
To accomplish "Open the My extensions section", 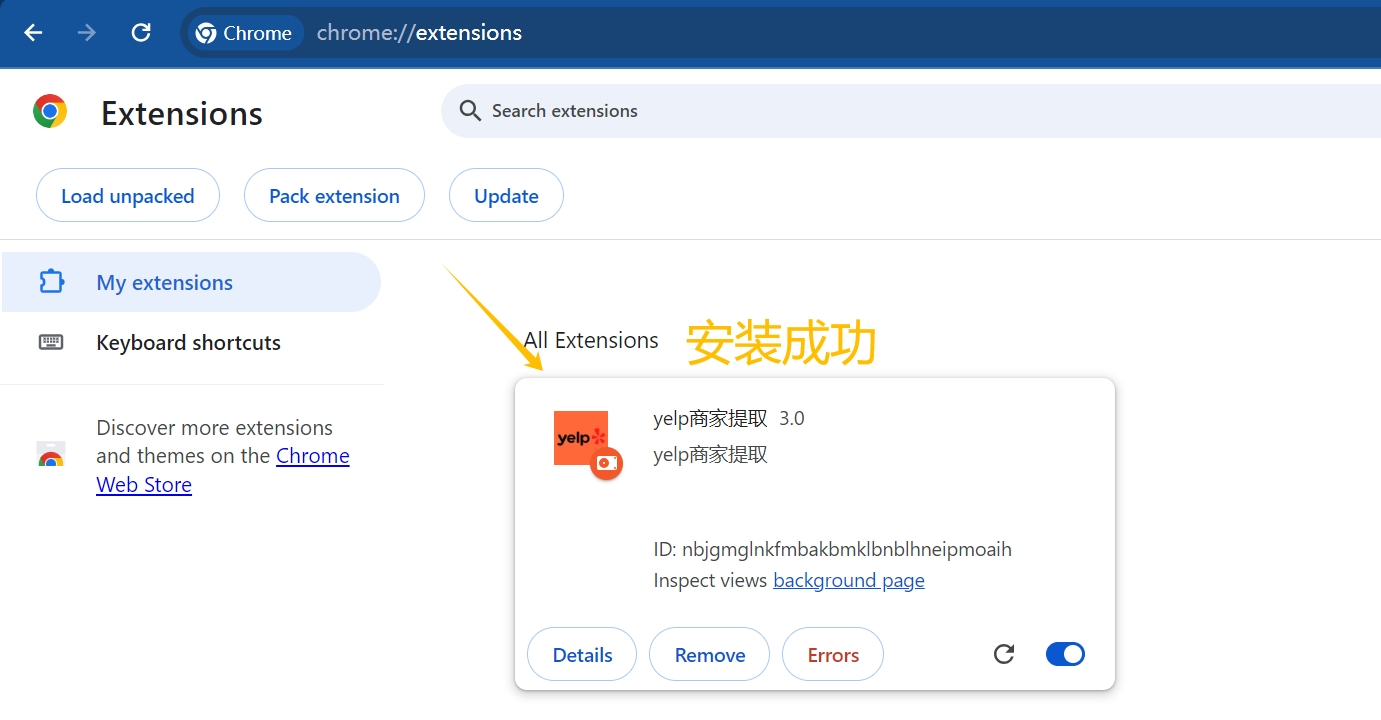I will click(x=190, y=282).
